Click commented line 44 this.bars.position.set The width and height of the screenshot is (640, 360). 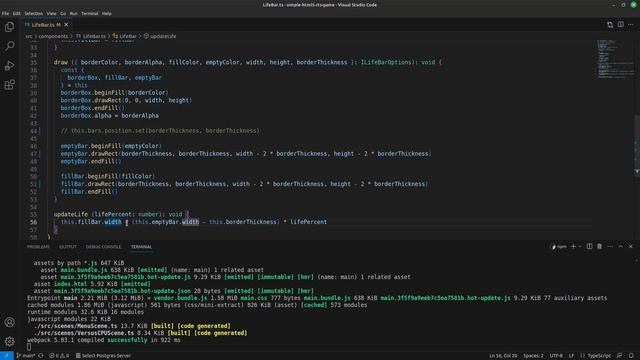click(160, 131)
